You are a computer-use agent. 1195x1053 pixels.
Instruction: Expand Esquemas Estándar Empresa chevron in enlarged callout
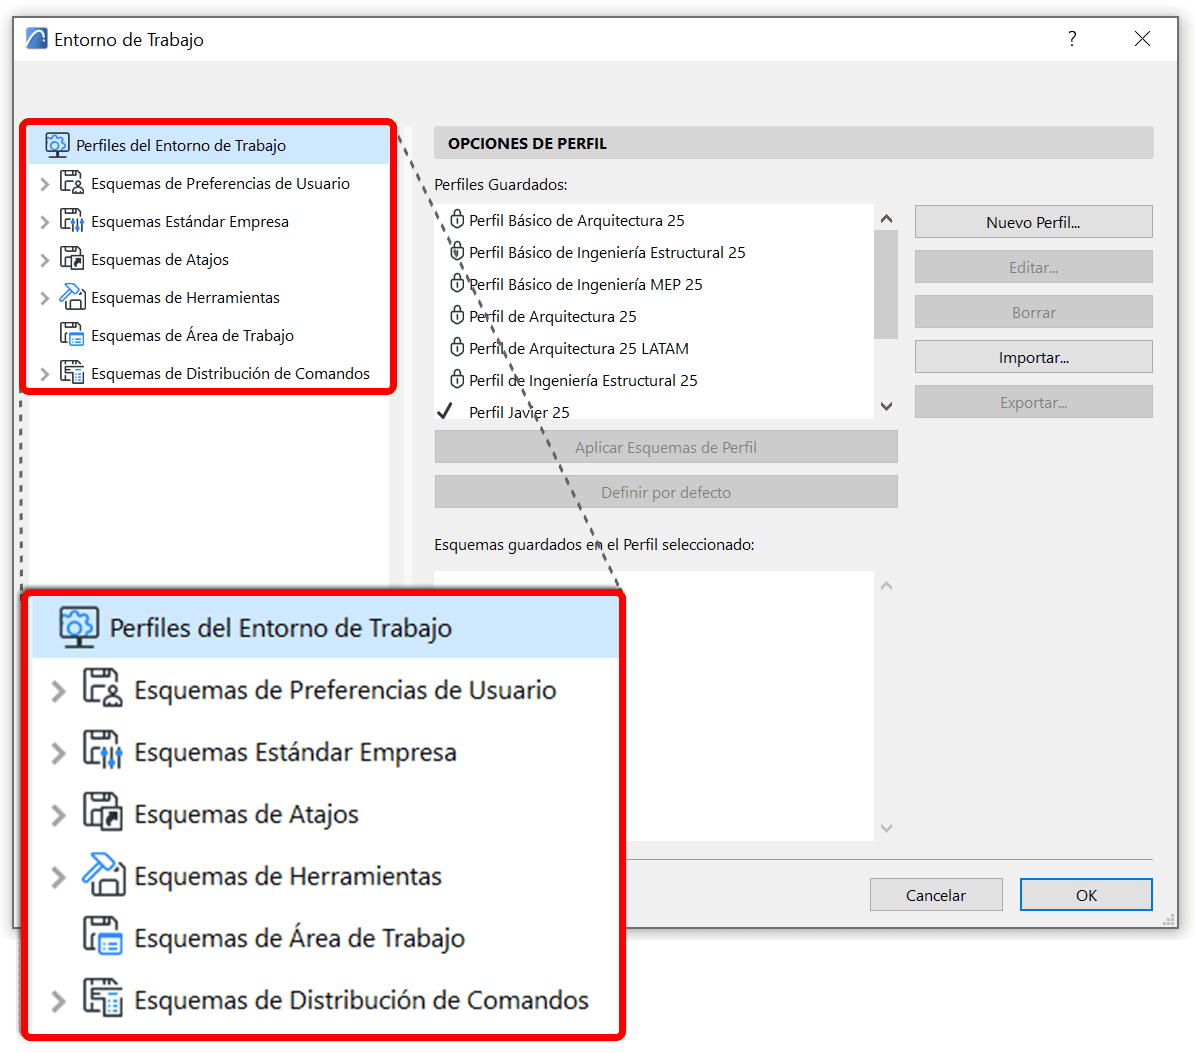(58, 753)
